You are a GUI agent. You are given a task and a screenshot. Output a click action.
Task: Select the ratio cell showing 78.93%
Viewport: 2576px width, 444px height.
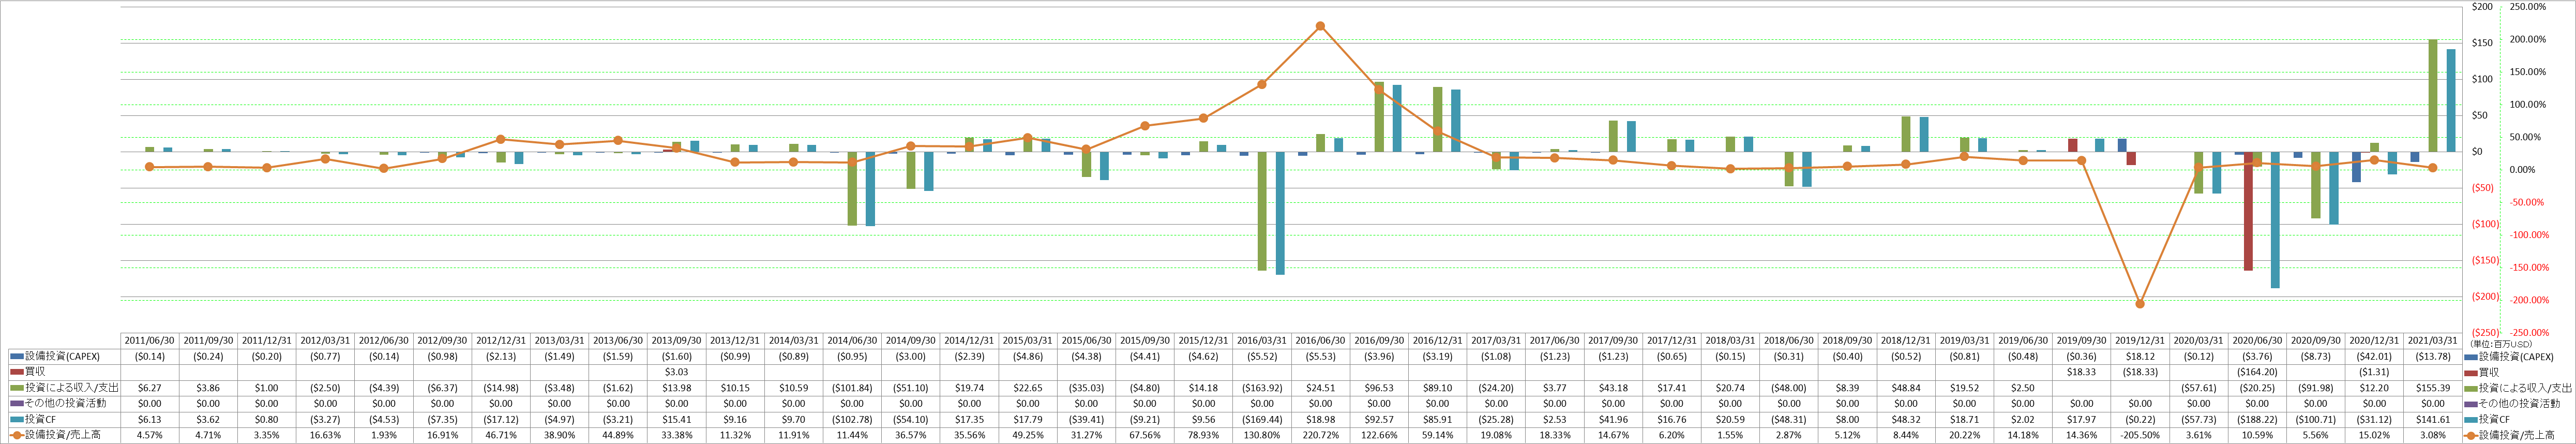click(x=1203, y=435)
